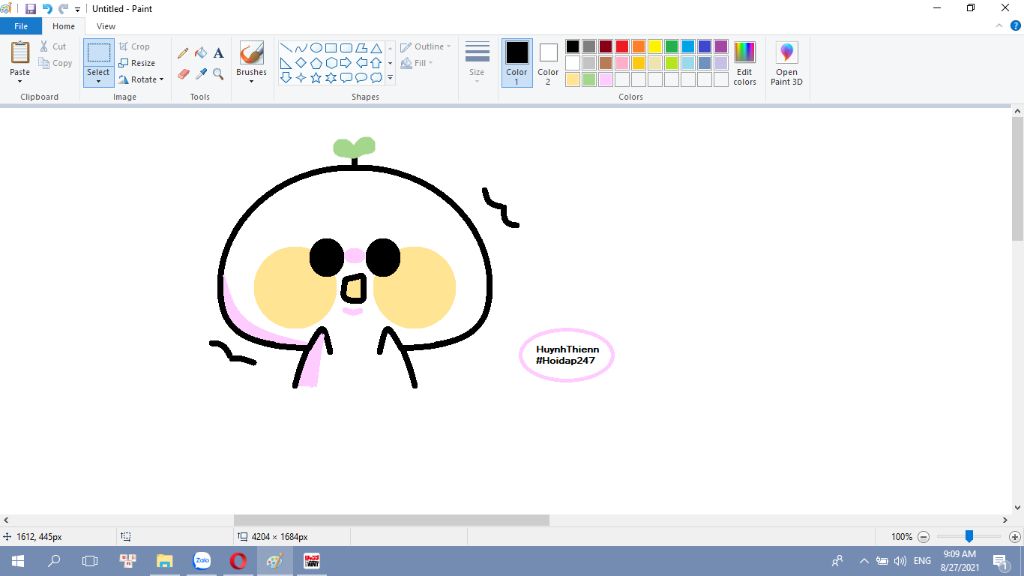Select the Triangle shape
Image resolution: width=1024 pixels, height=576 pixels.
click(x=377, y=48)
